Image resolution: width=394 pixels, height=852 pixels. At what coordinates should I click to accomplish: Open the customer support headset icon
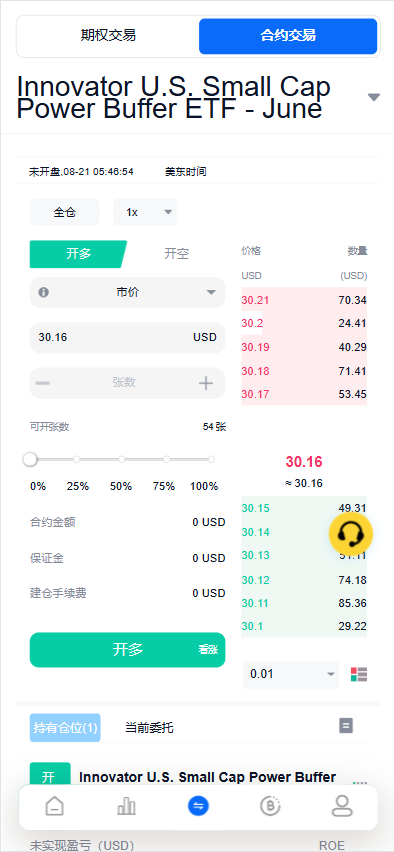click(x=351, y=534)
